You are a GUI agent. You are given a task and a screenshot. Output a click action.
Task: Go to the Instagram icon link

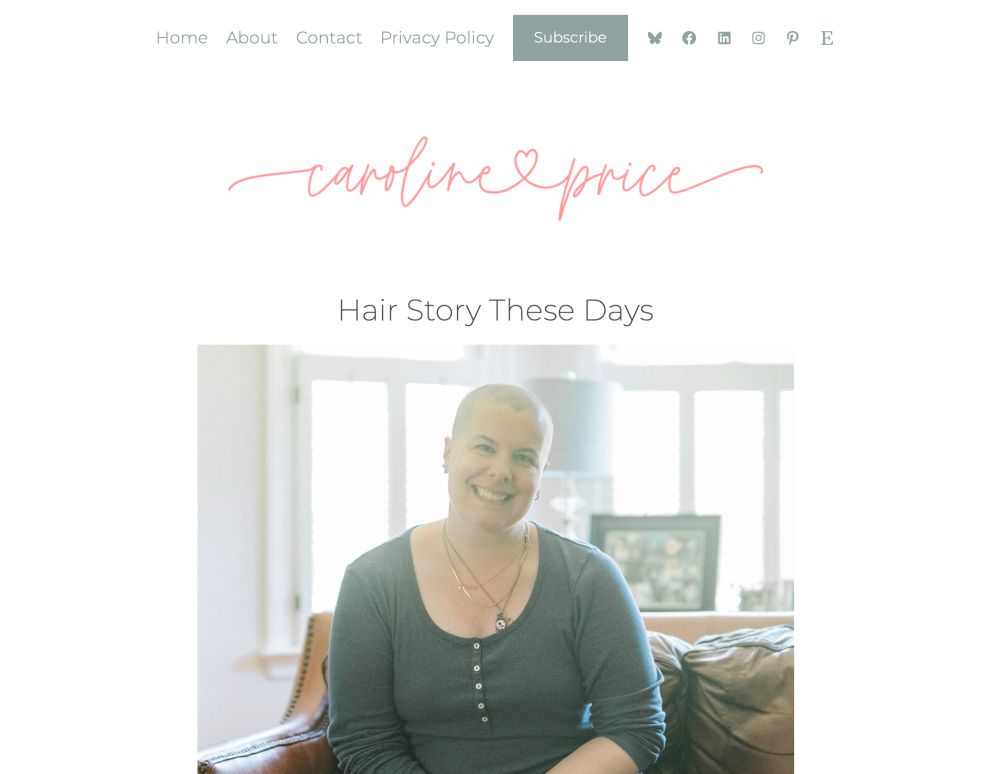pyautogui.click(x=758, y=38)
